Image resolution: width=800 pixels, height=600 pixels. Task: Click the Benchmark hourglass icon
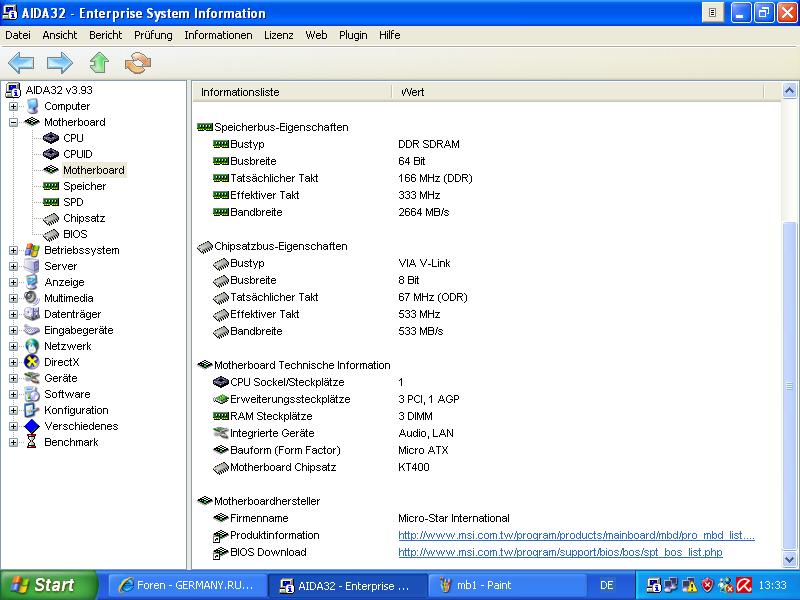click(32, 442)
